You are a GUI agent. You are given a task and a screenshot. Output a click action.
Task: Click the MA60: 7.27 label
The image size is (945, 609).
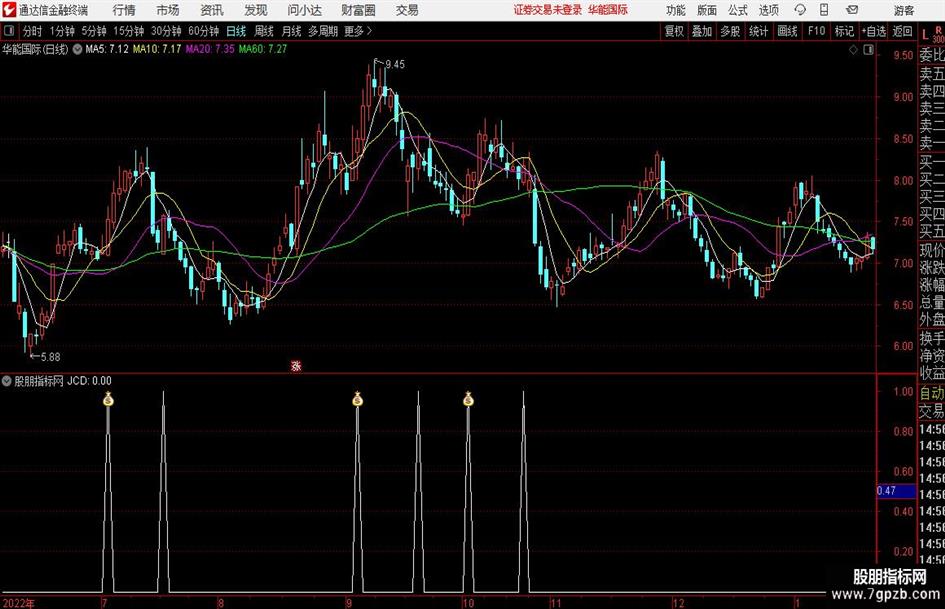263,49
